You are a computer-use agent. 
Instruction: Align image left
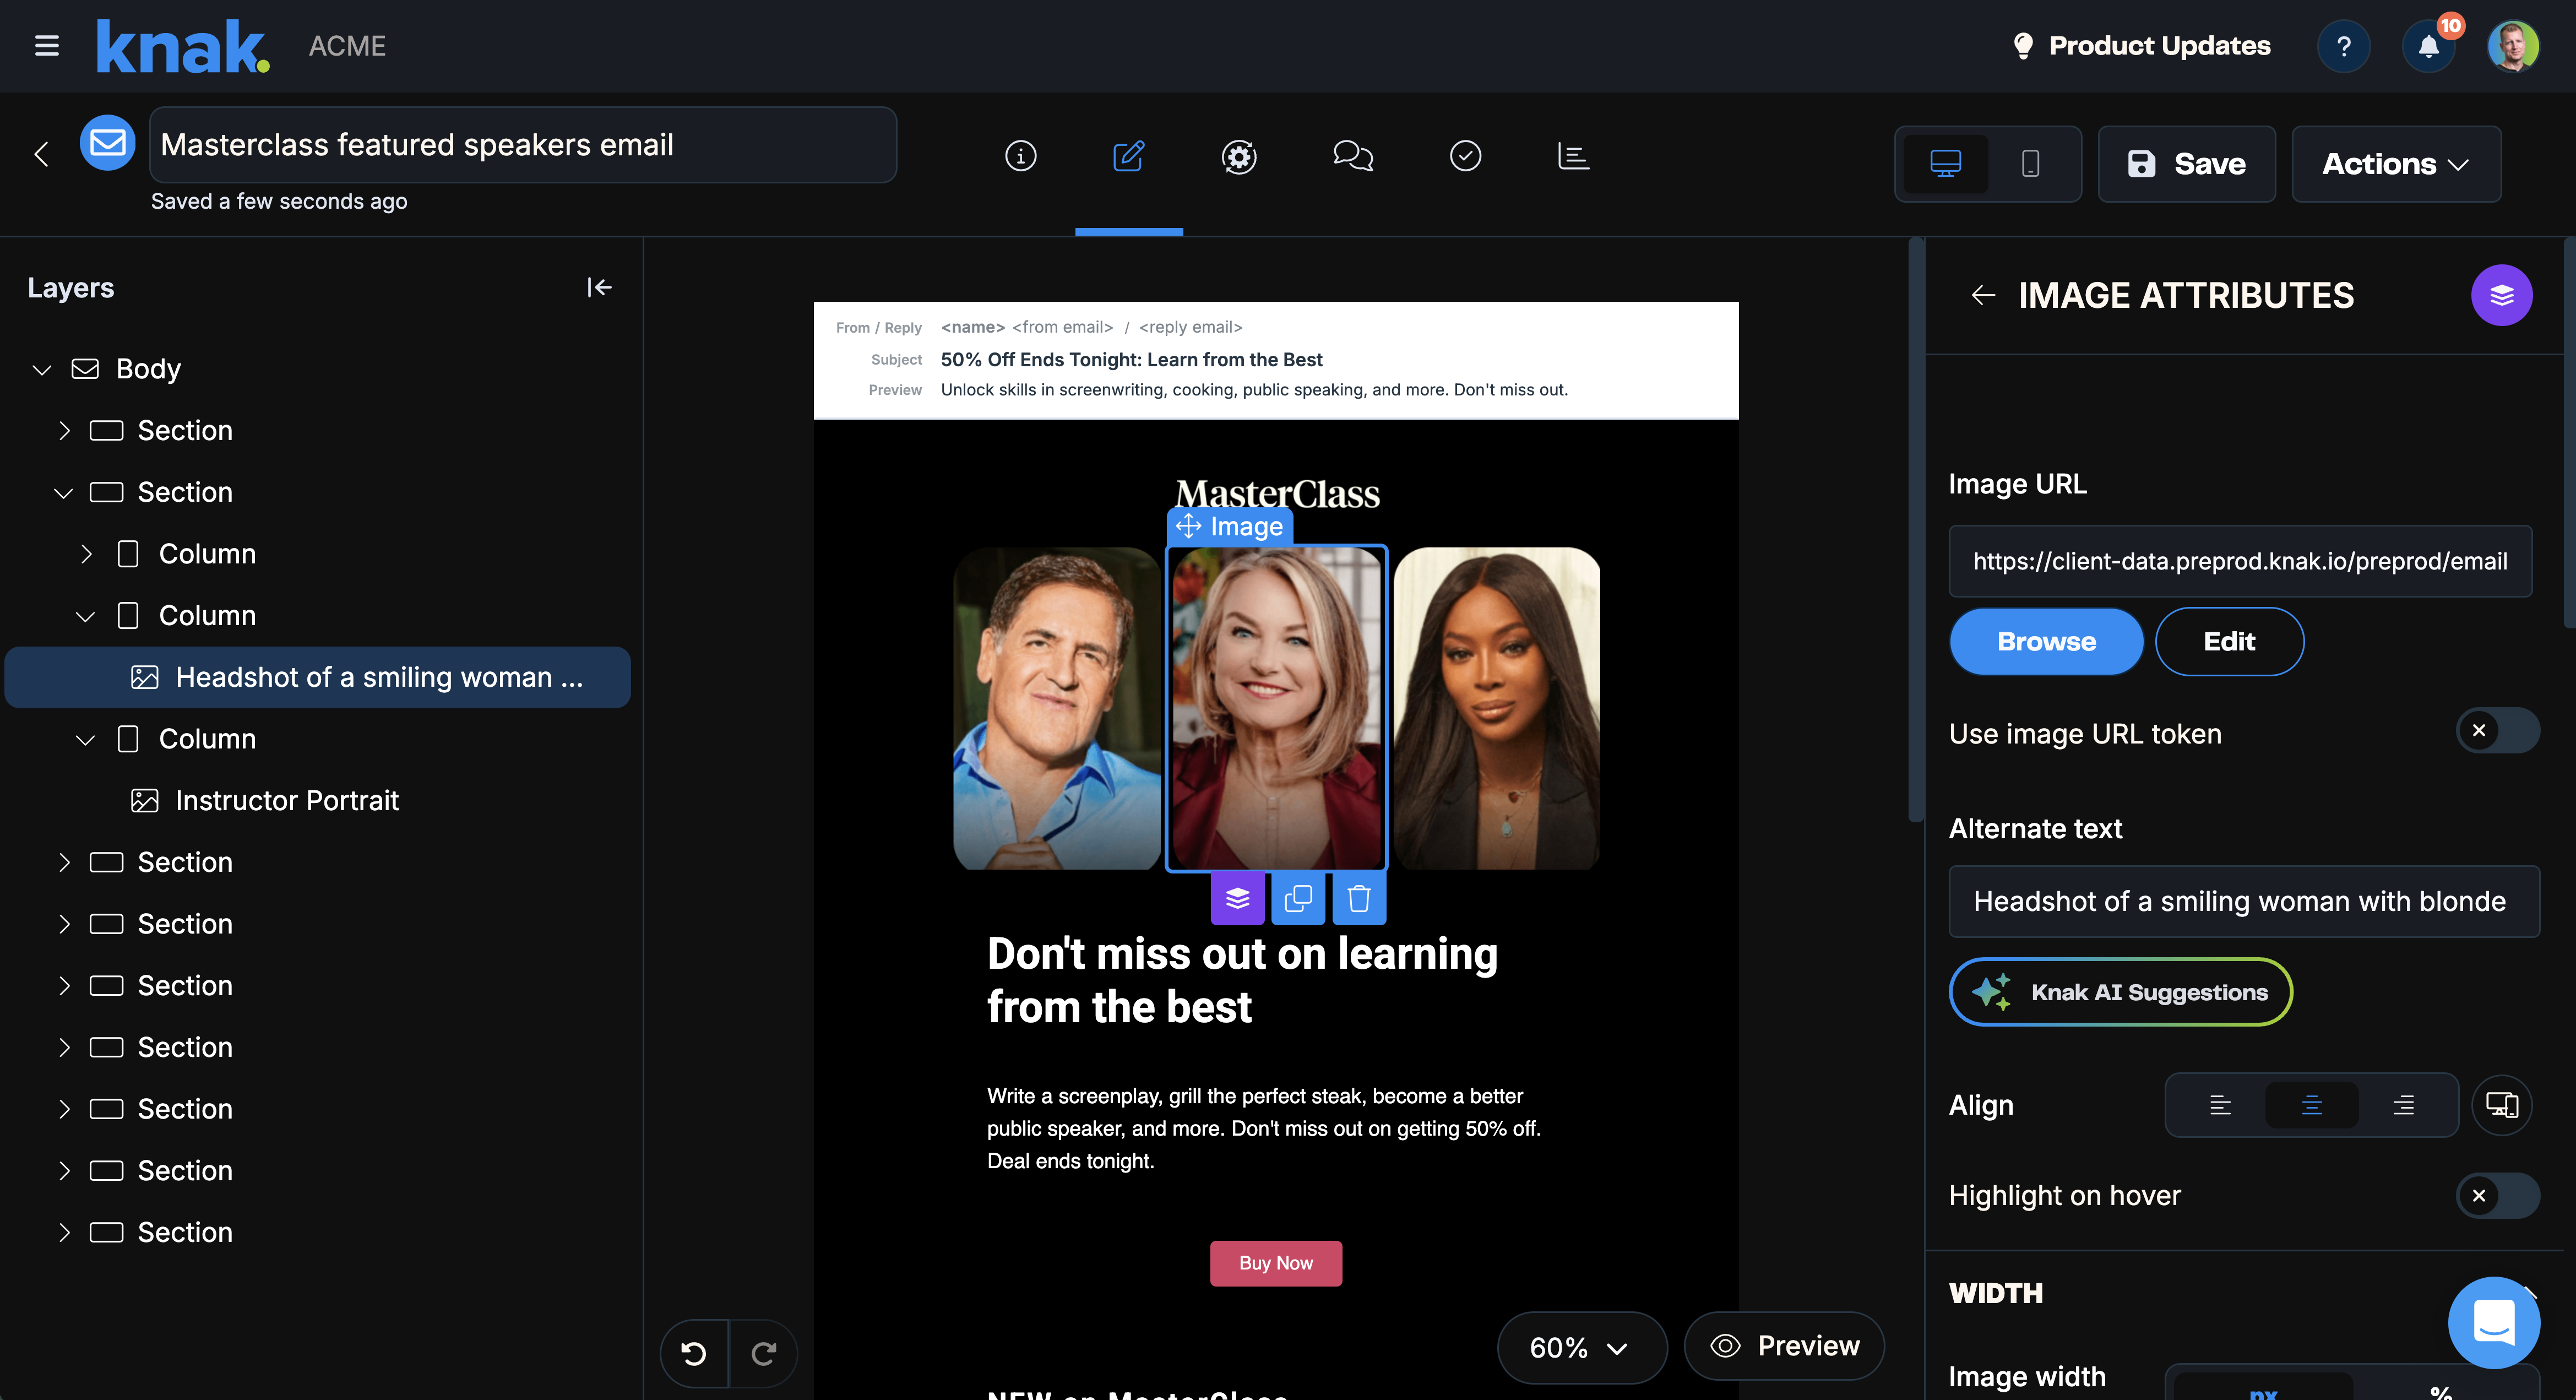[2220, 1105]
